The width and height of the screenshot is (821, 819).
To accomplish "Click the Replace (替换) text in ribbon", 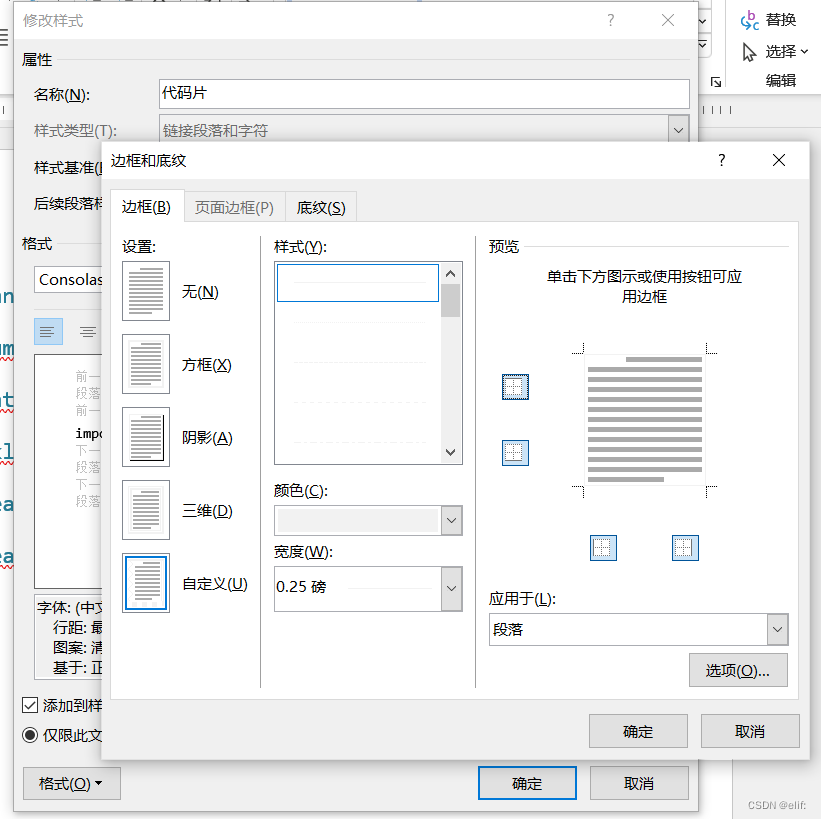I will point(781,19).
